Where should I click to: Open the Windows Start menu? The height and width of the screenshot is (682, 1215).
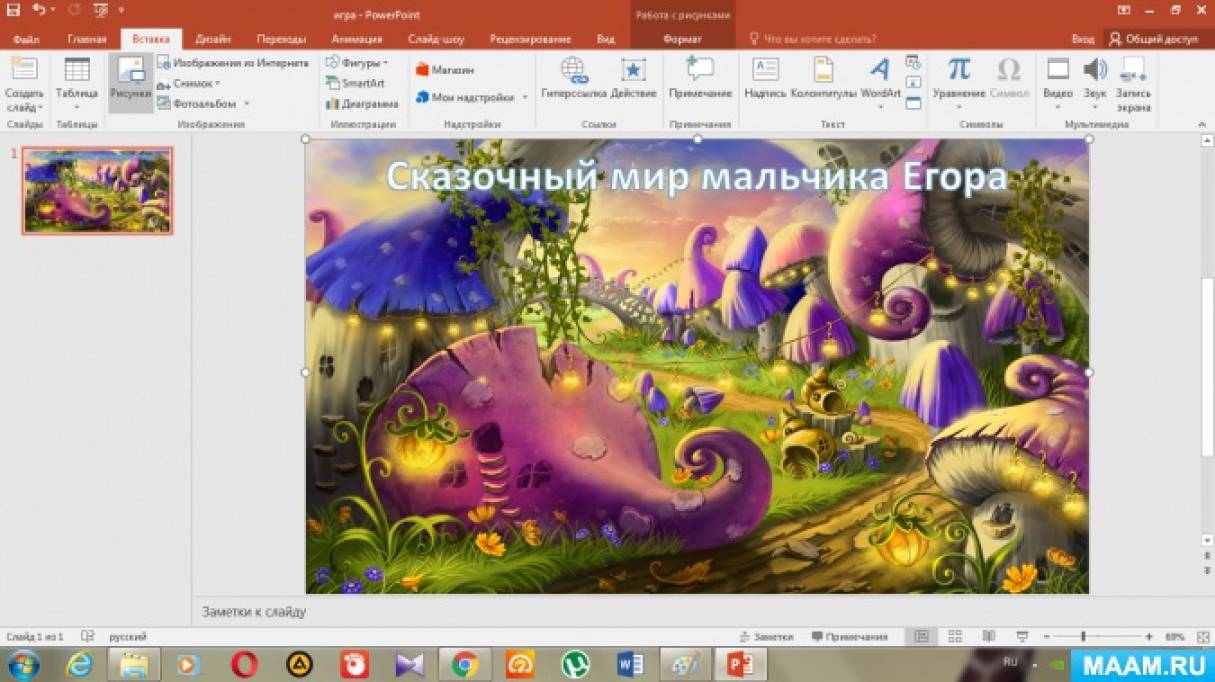point(24,664)
